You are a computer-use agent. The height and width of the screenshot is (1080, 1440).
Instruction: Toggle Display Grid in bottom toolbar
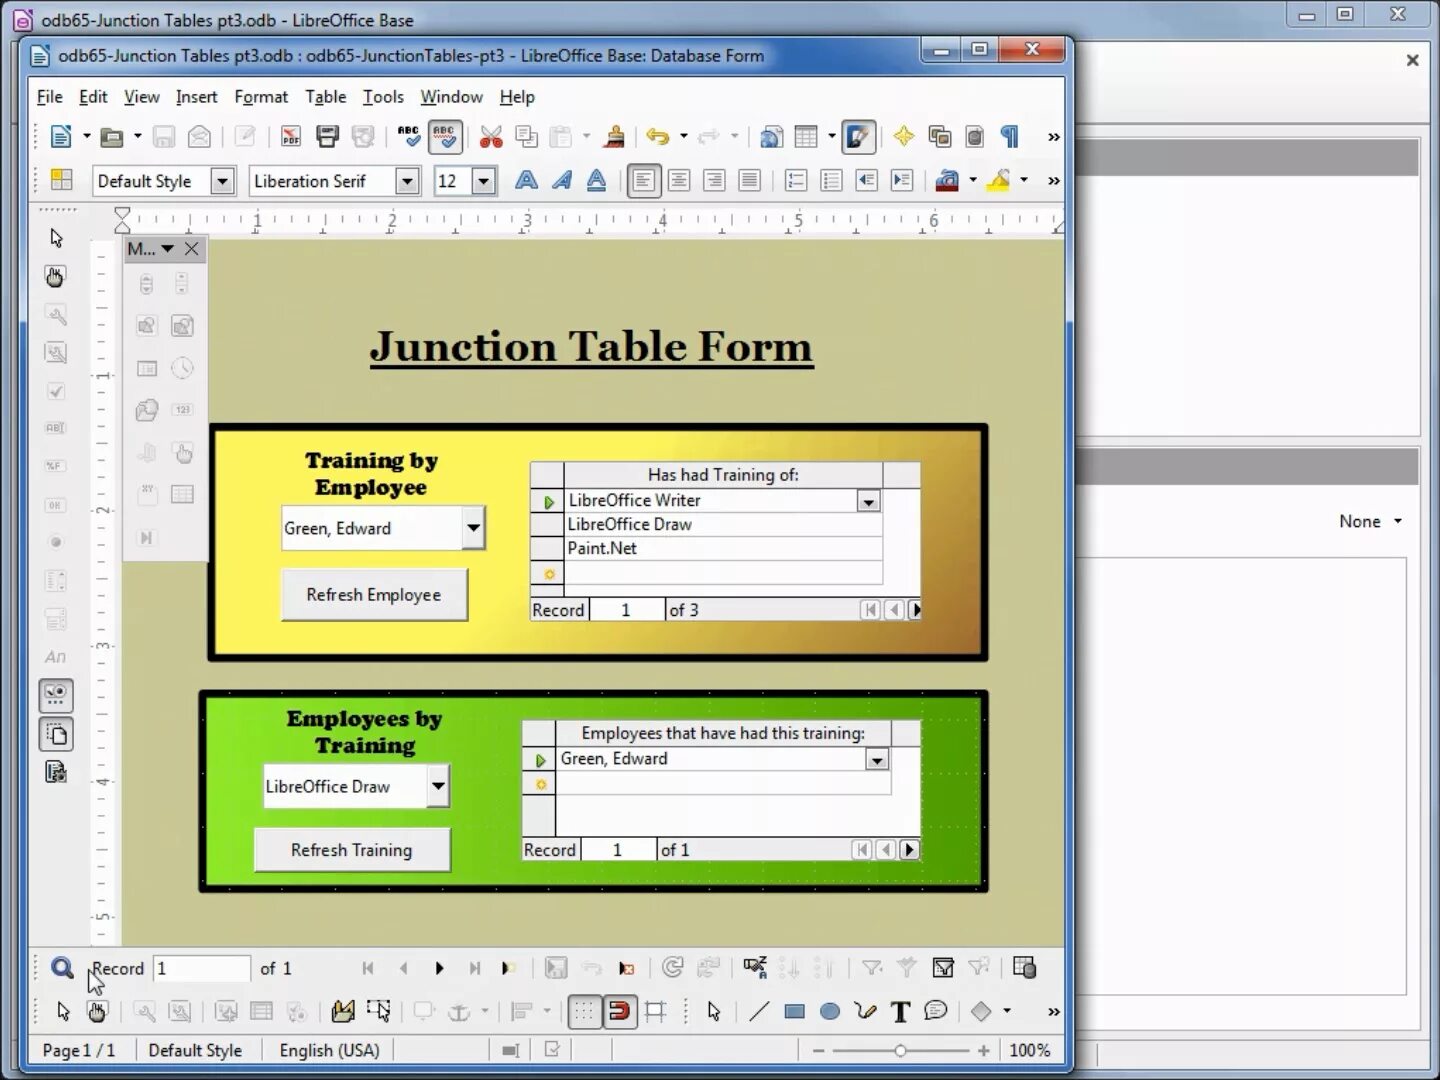[583, 1012]
